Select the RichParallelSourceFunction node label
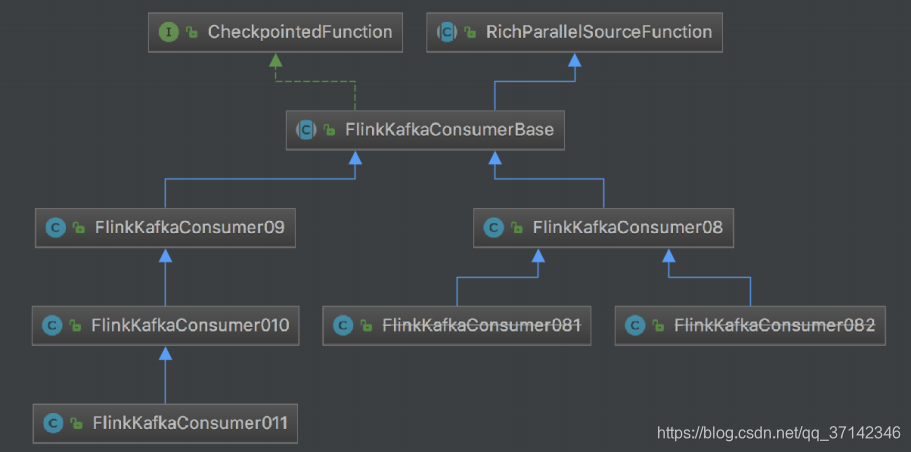The width and height of the screenshot is (911, 452). point(599,32)
